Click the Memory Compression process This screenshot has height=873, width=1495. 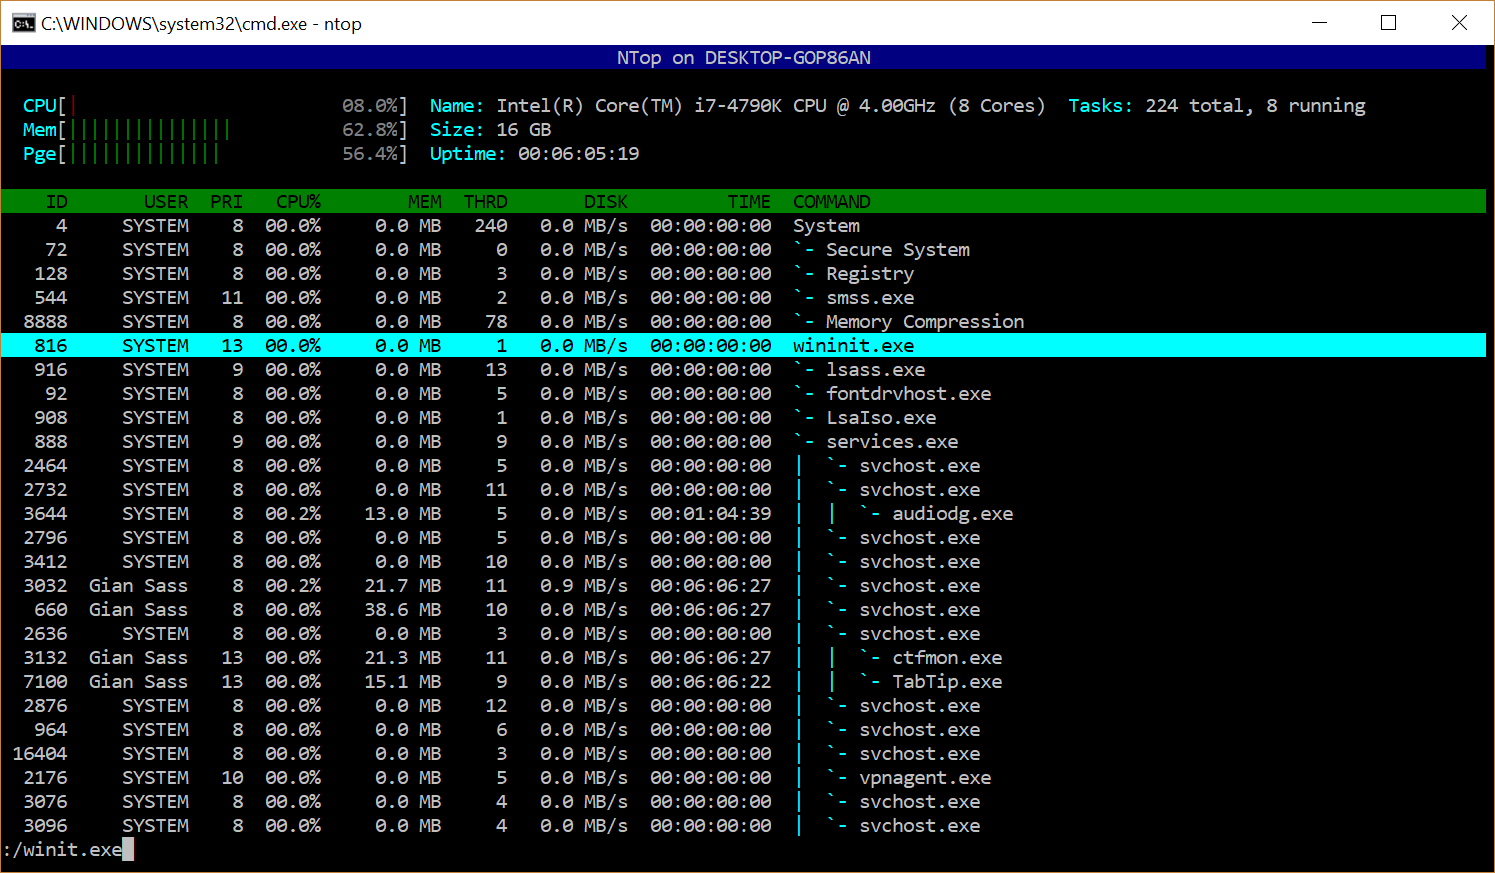(x=924, y=322)
